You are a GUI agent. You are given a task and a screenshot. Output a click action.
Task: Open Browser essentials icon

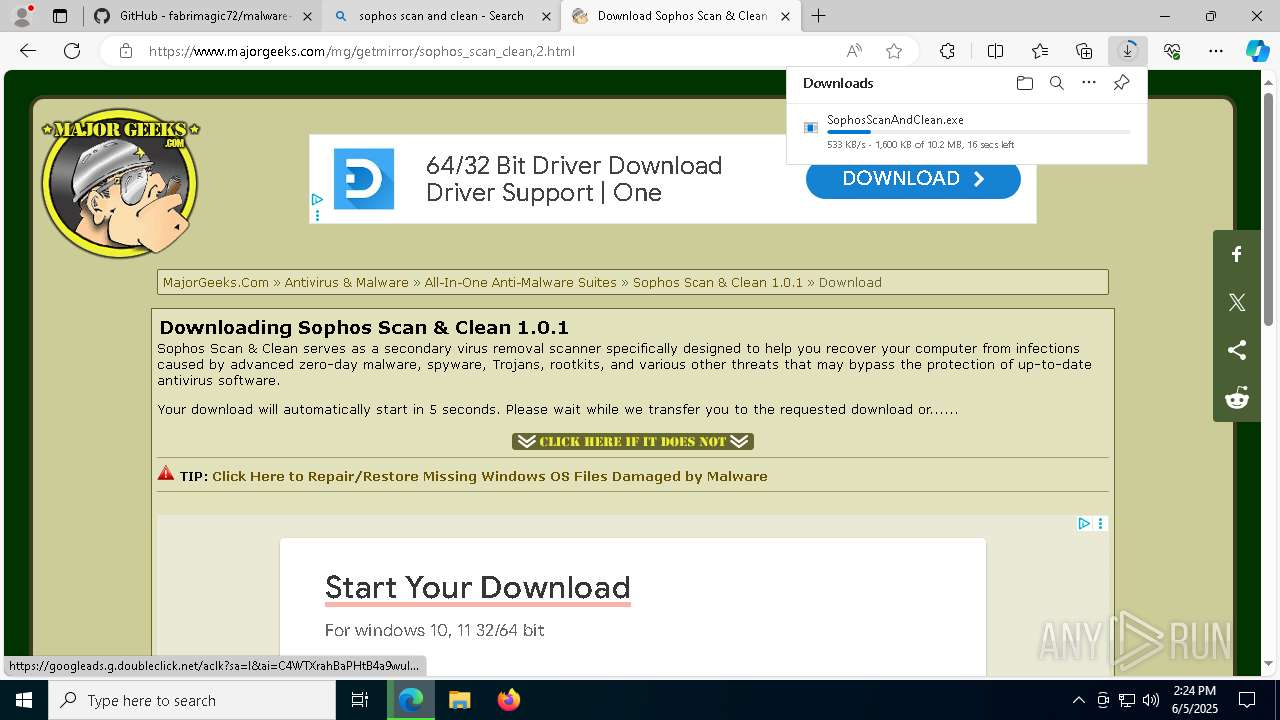[x=1172, y=51]
